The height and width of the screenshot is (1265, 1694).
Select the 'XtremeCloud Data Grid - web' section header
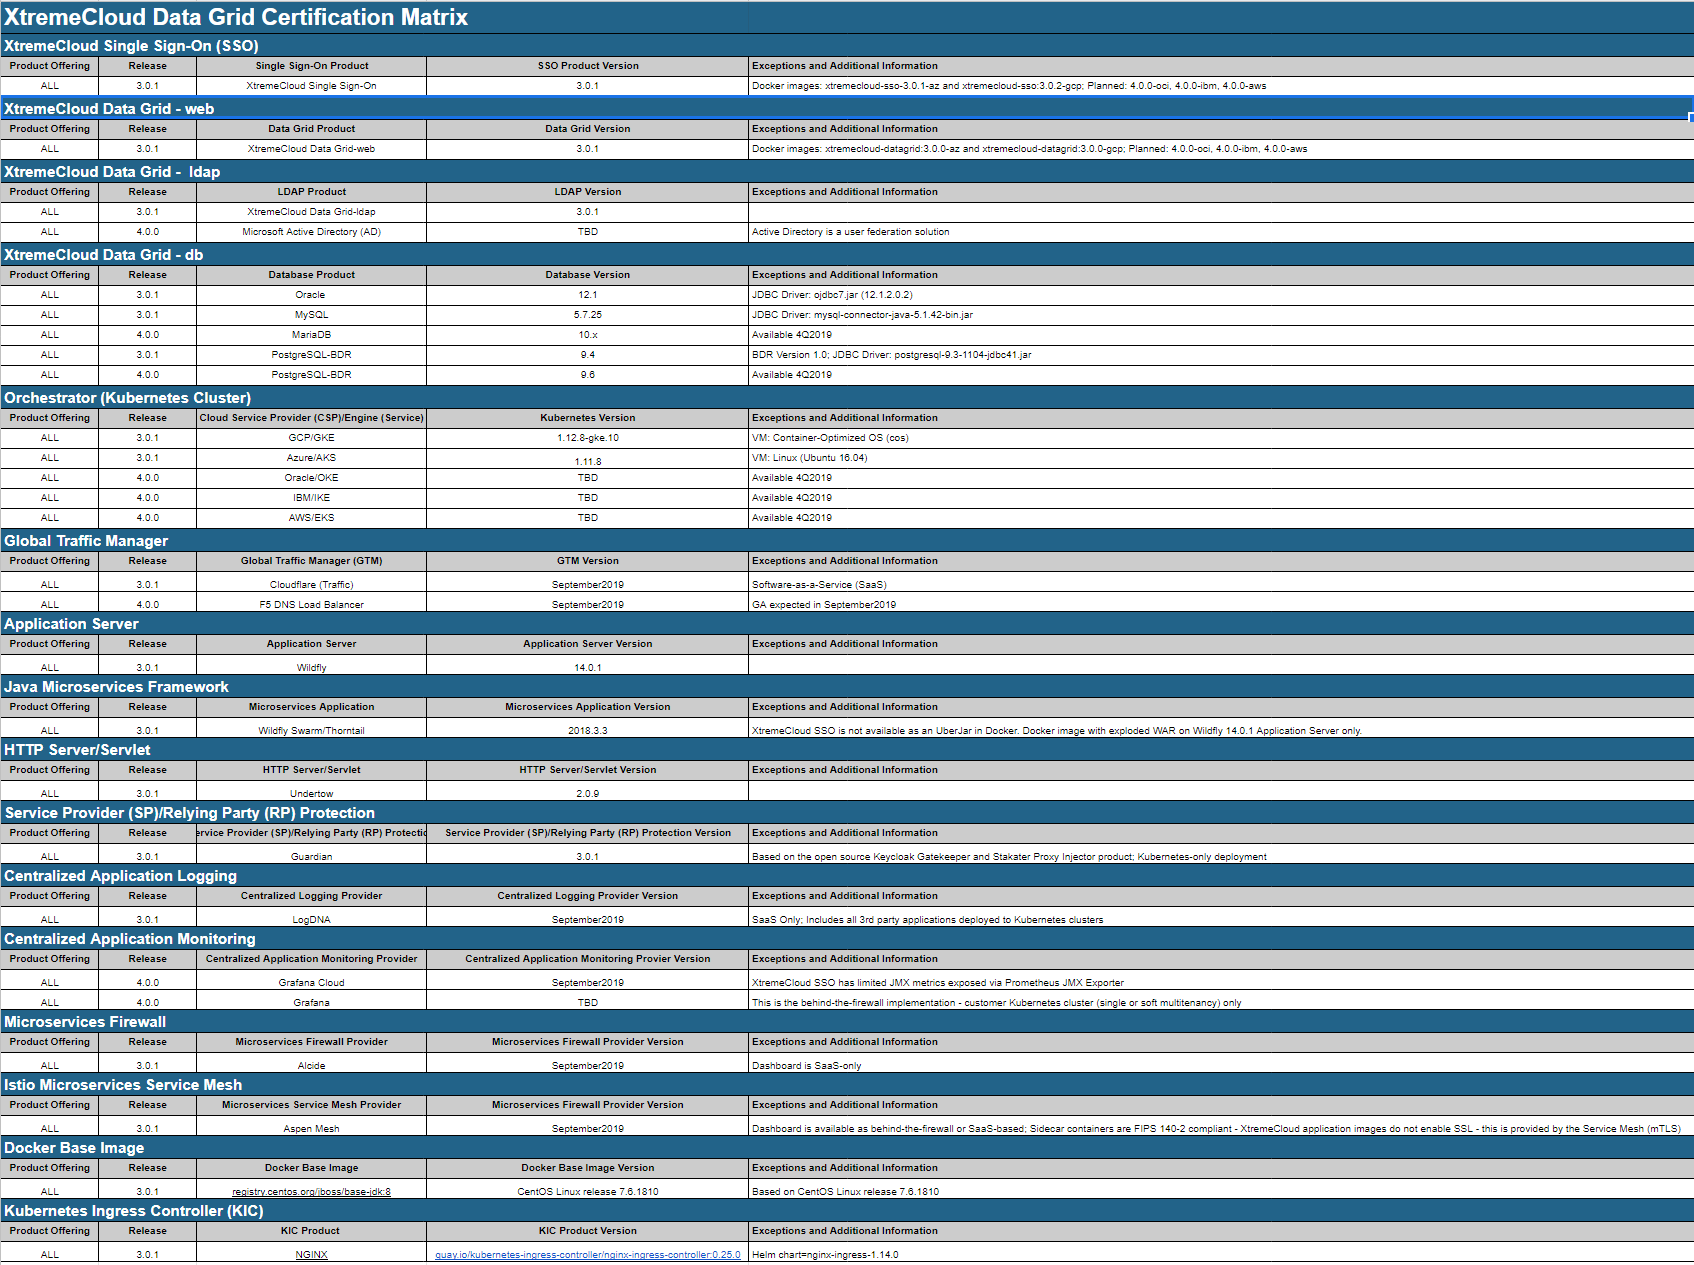[109, 109]
